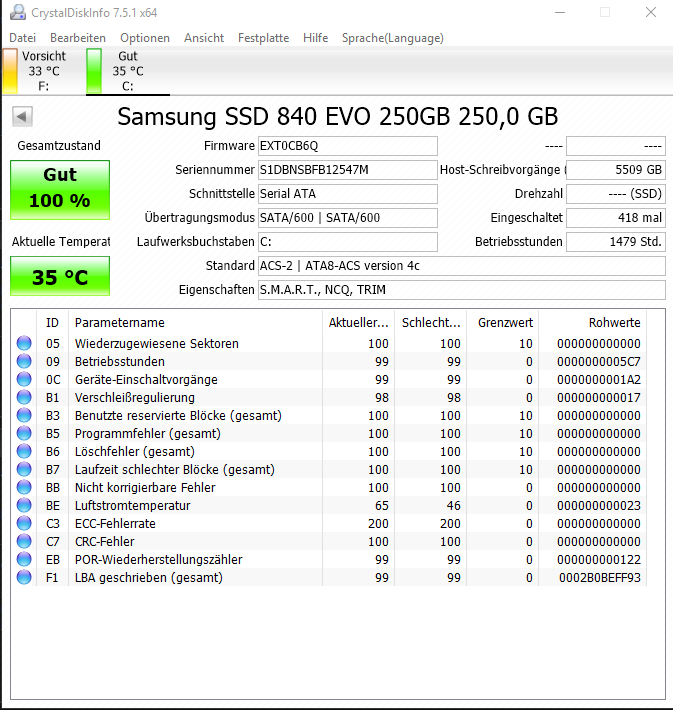Open the Optionen menu
Viewport: 673px width, 710px height.
145,38
